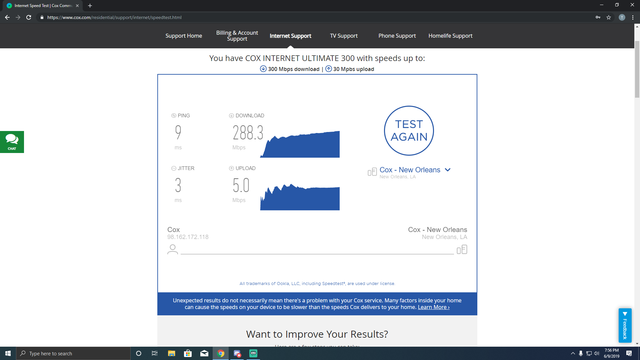This screenshot has width=640, height=360.
Task: Click the Jitter value 3
Action: [178, 186]
